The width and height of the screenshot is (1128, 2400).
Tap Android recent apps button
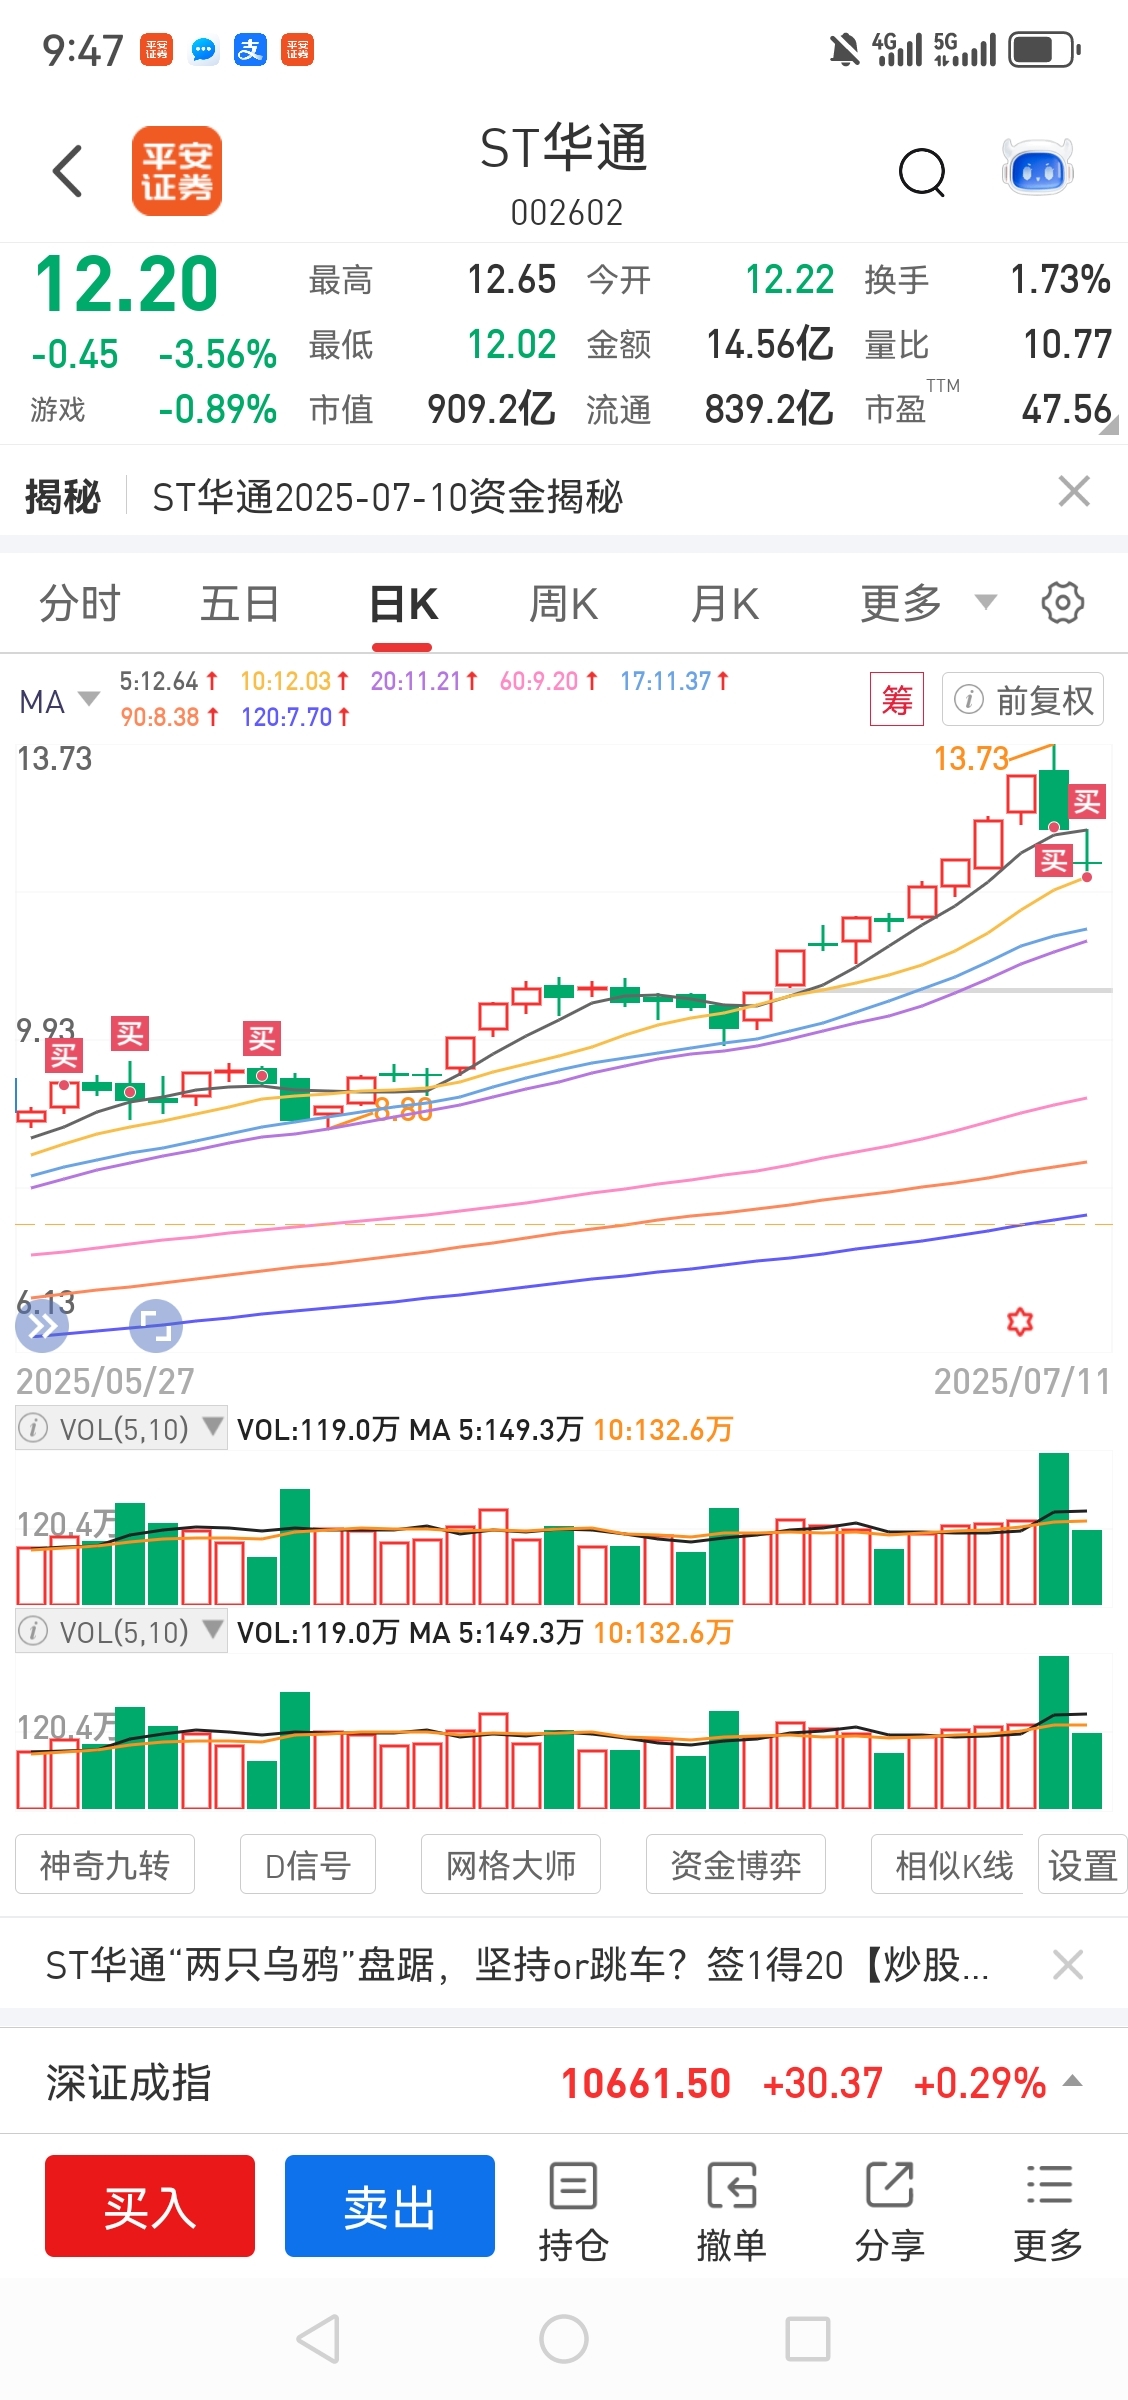click(x=808, y=2340)
